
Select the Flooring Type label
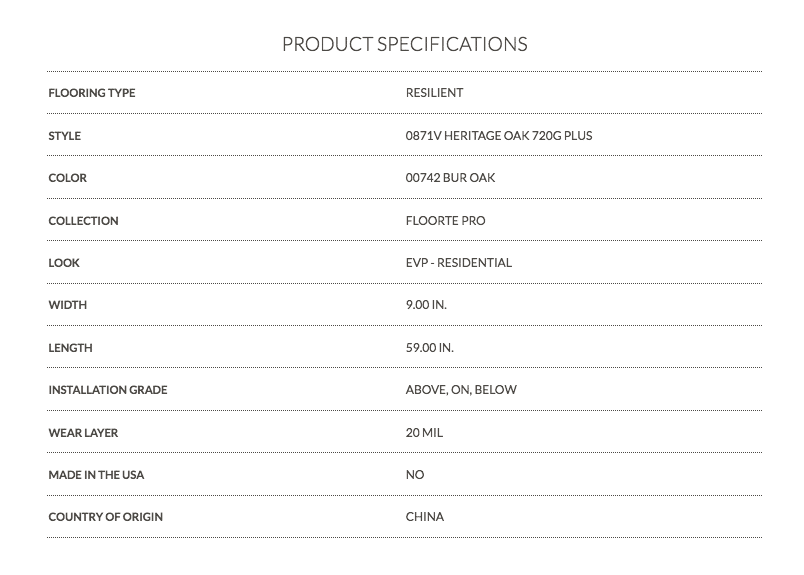click(92, 93)
